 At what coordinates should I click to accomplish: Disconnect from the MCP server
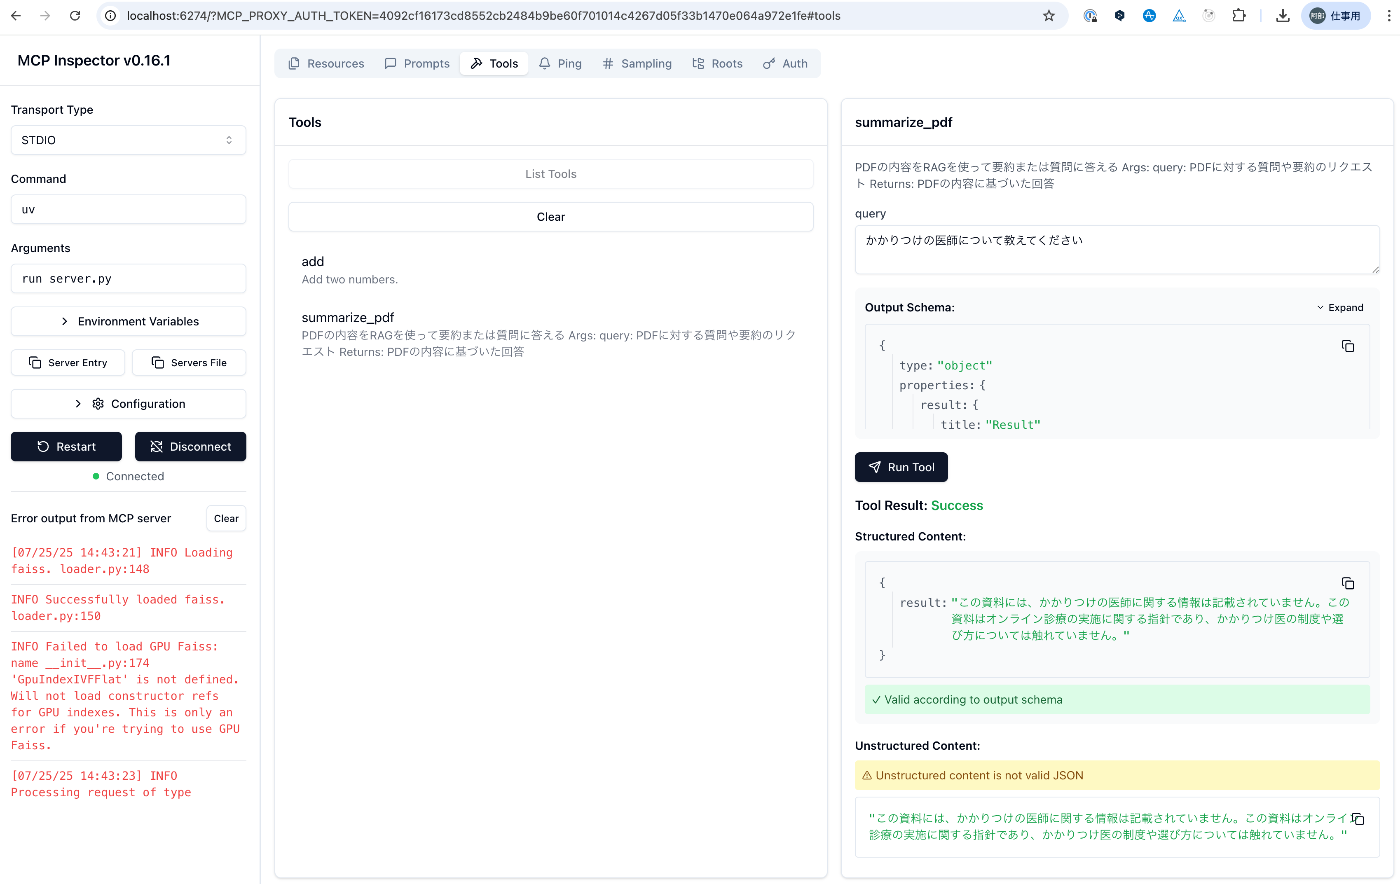coord(190,447)
